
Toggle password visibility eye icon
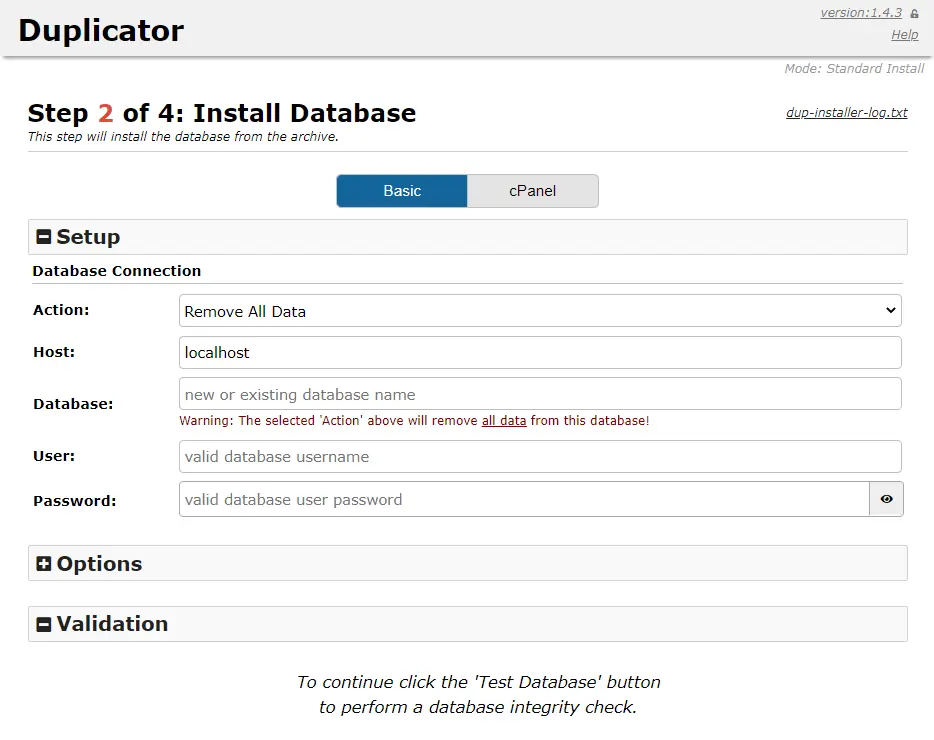tap(886, 499)
